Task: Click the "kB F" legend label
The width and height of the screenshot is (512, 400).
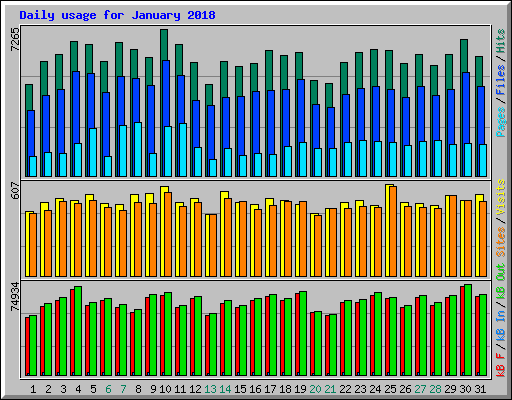Action: [x=501, y=365]
